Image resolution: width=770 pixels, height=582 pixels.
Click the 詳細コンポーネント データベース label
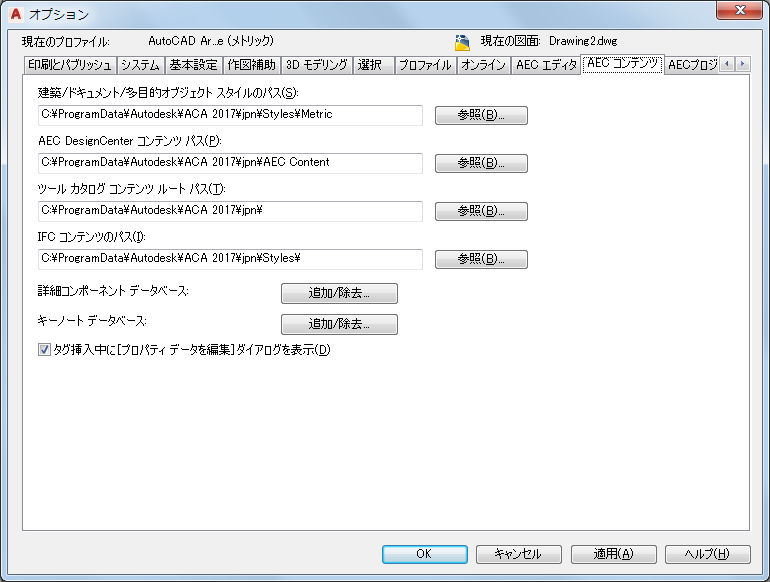(x=113, y=291)
